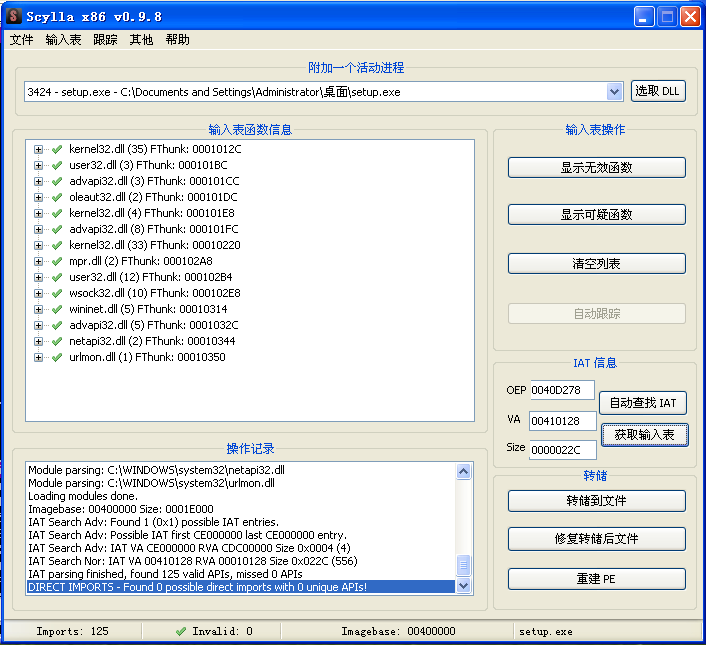Viewport: 706px width, 645px height.
Task: Click 'Imports: 125' status bar entry
Action: click(72, 631)
